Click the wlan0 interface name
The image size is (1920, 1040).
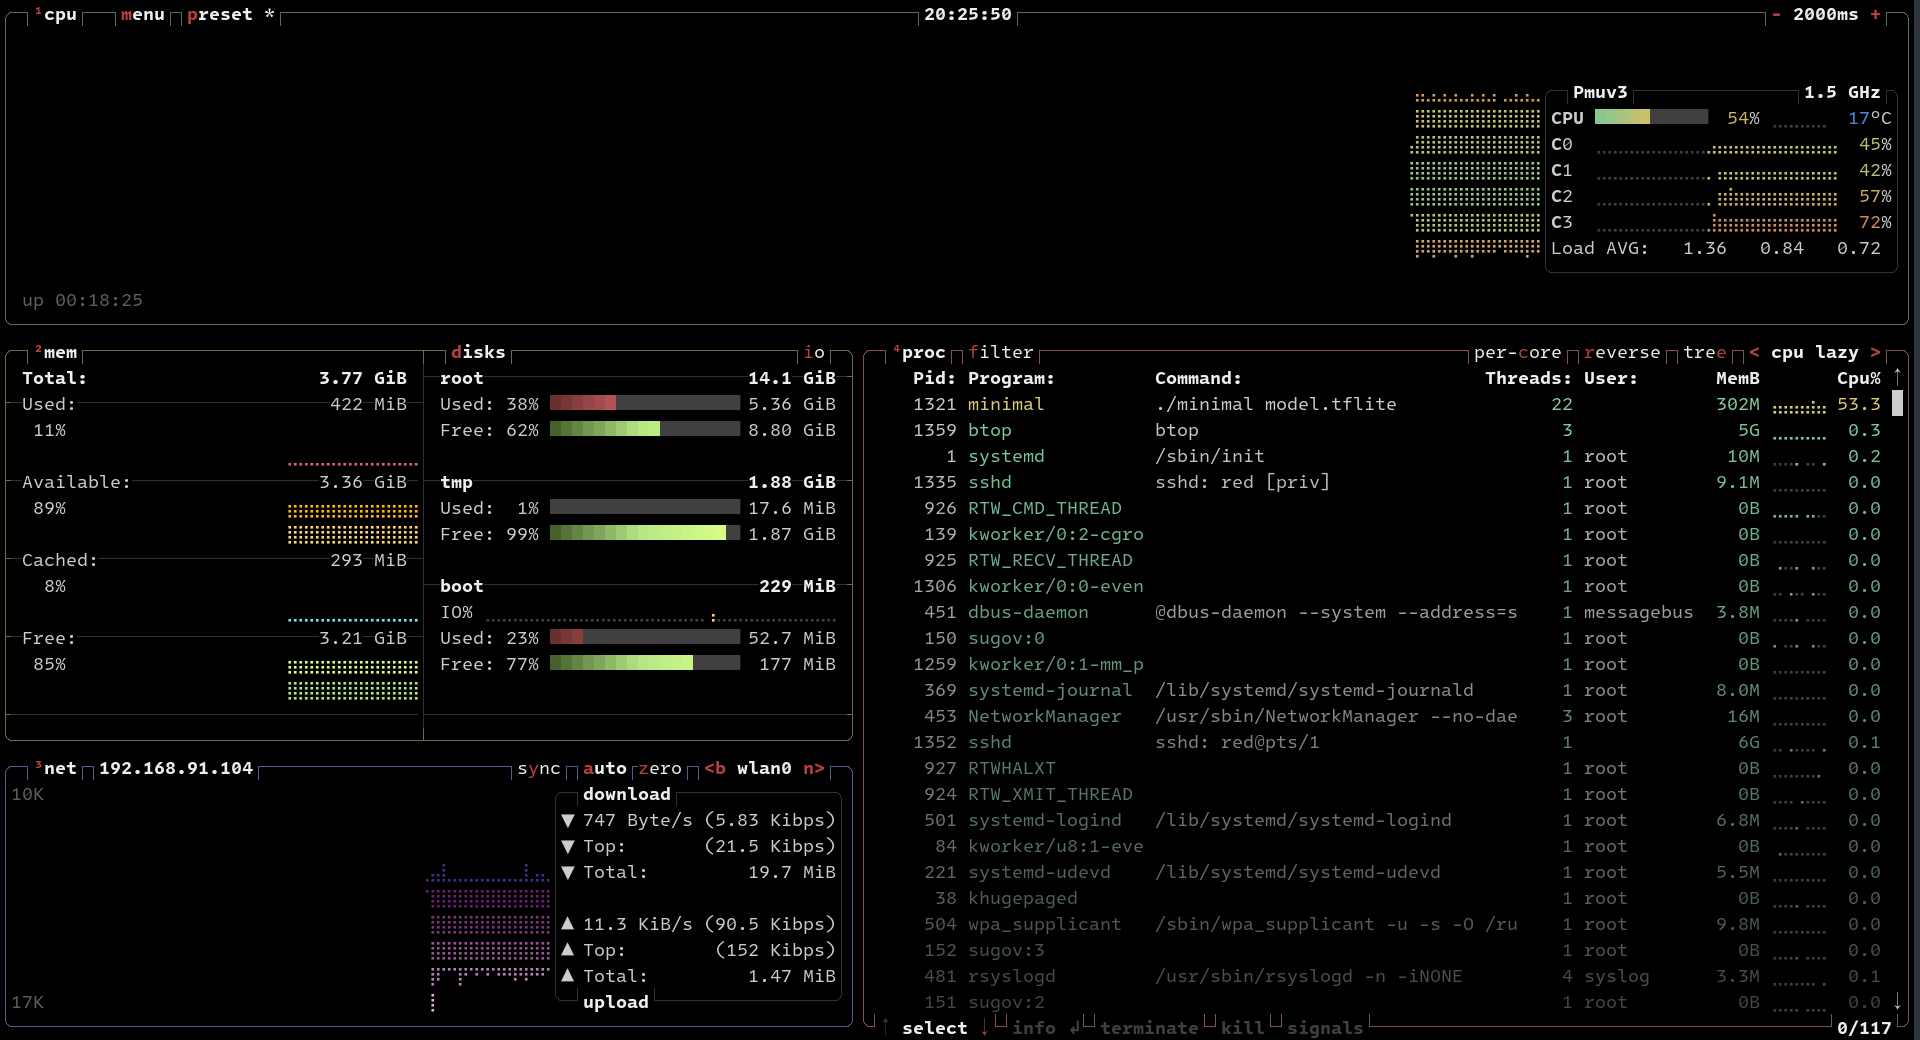(x=764, y=769)
